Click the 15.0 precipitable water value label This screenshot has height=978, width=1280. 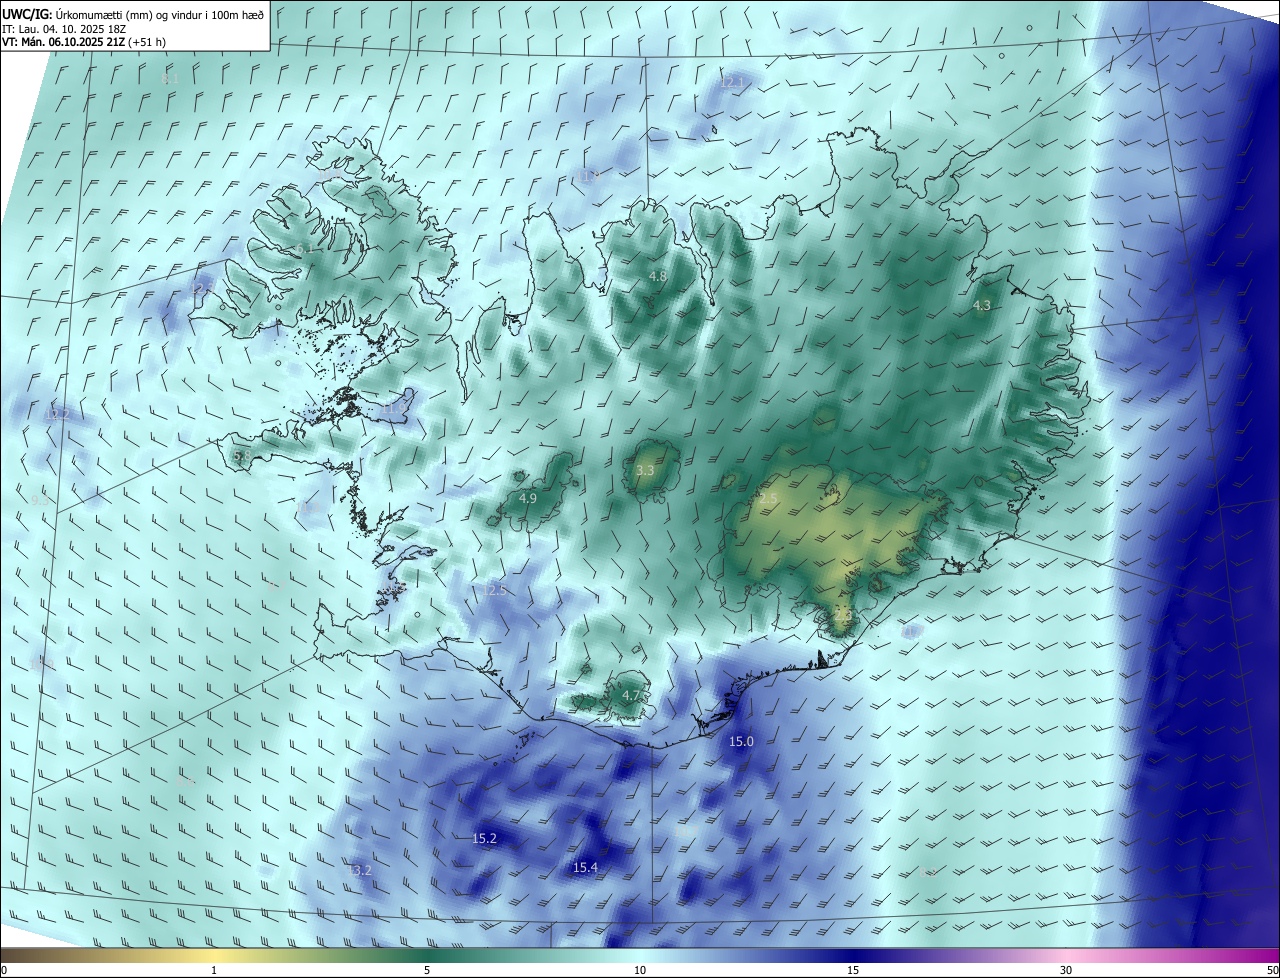click(741, 742)
